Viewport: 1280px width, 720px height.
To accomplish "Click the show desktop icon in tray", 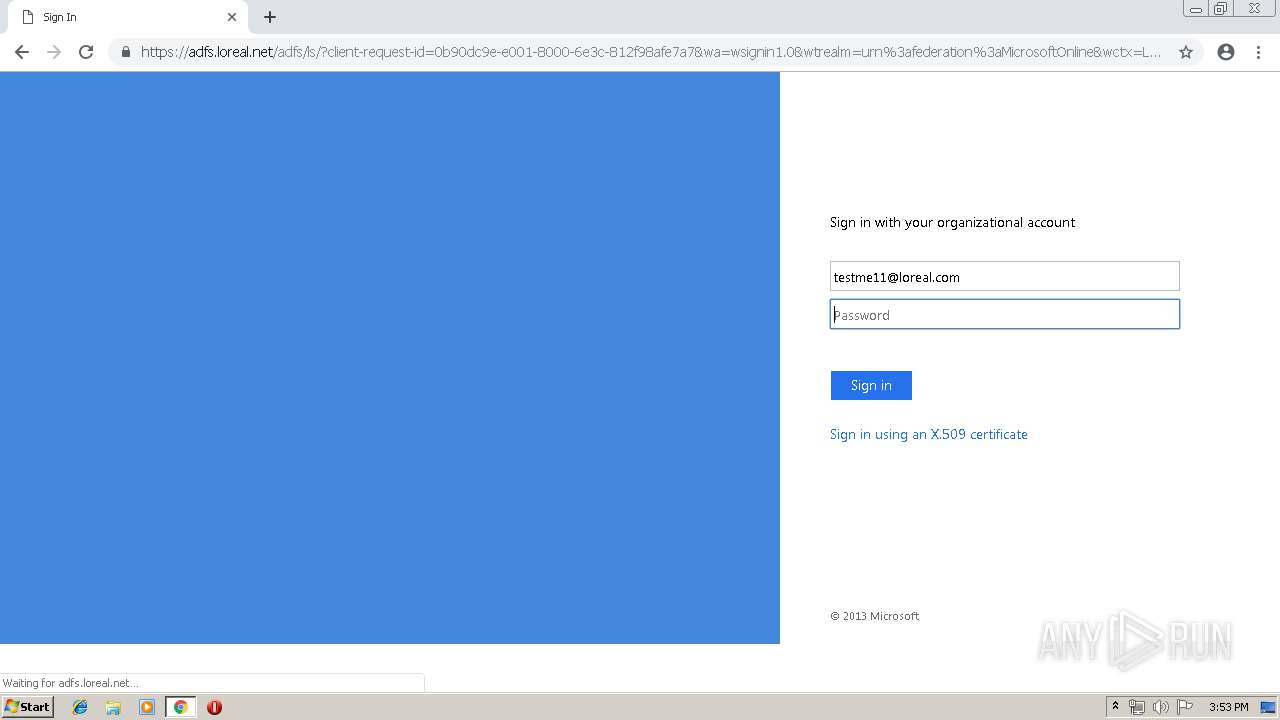I will [1268, 707].
